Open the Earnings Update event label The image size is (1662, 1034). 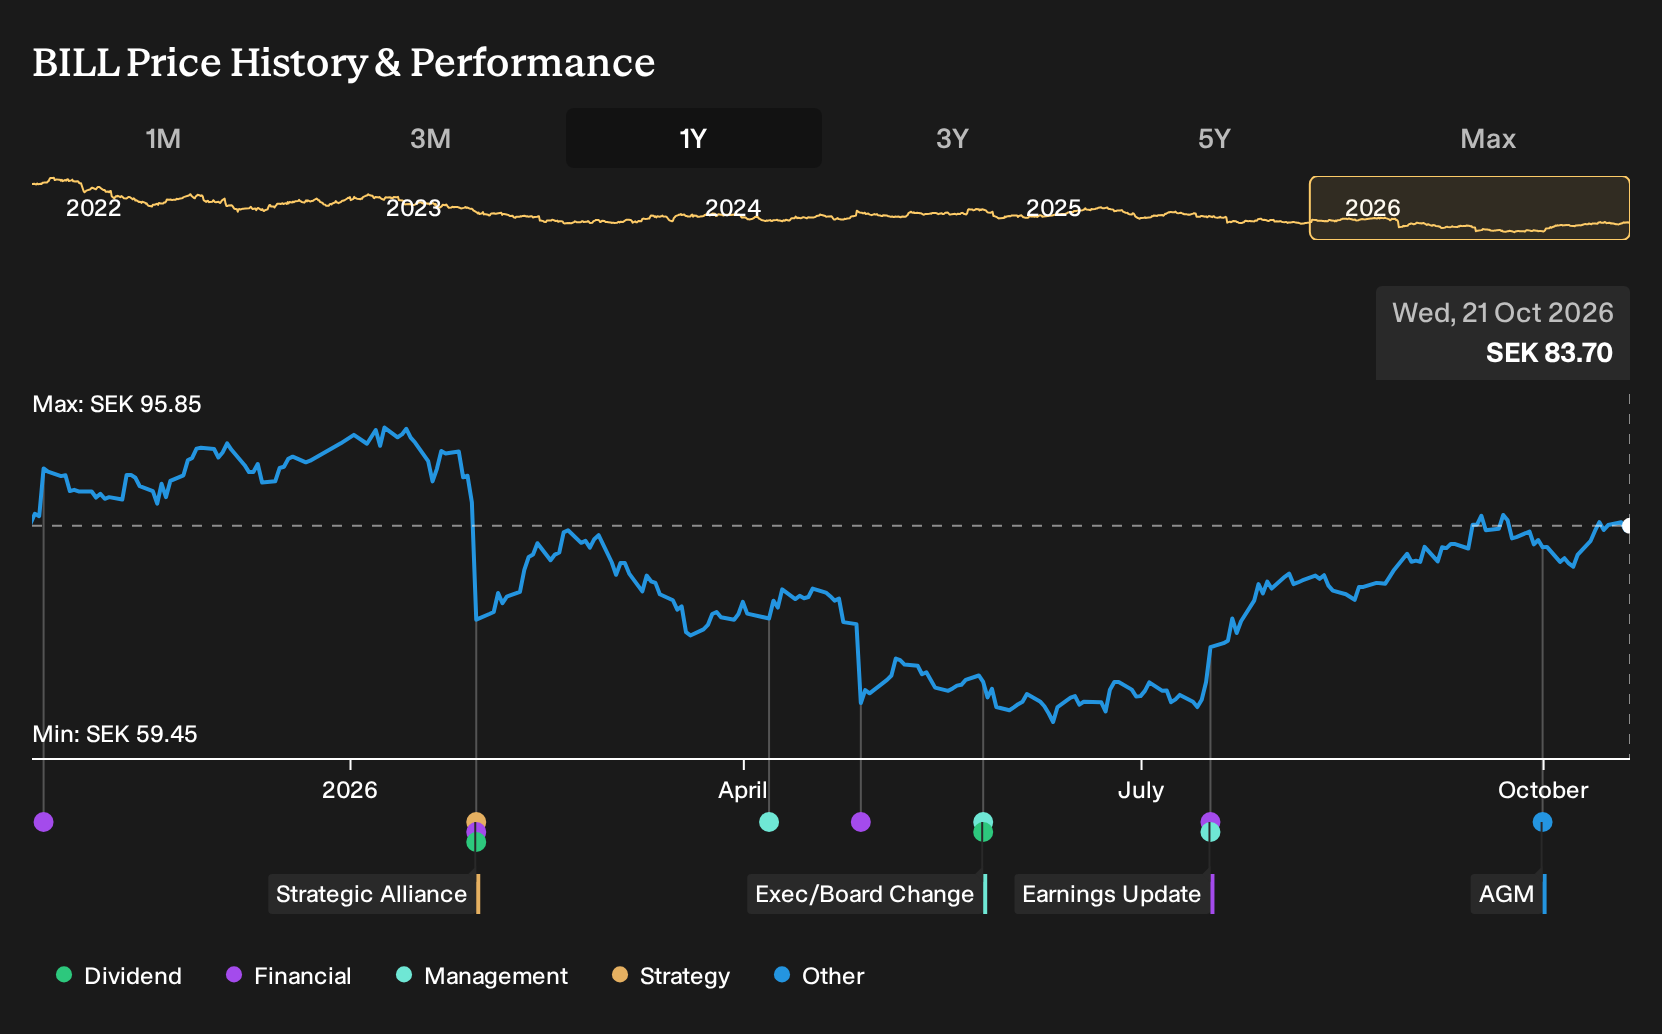[1114, 894]
